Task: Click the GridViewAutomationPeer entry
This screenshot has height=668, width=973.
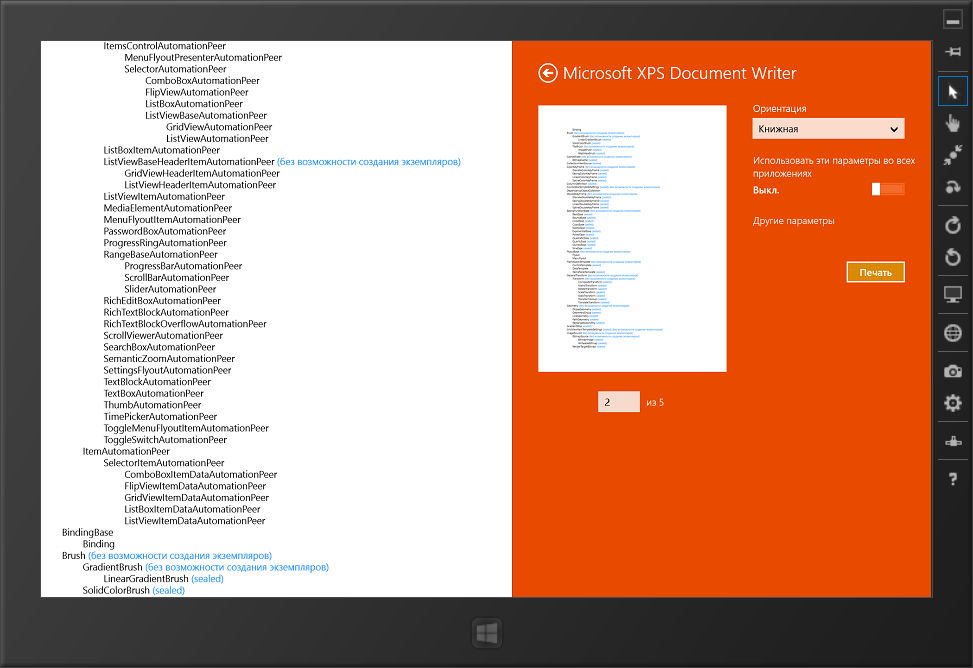Action: coord(219,127)
